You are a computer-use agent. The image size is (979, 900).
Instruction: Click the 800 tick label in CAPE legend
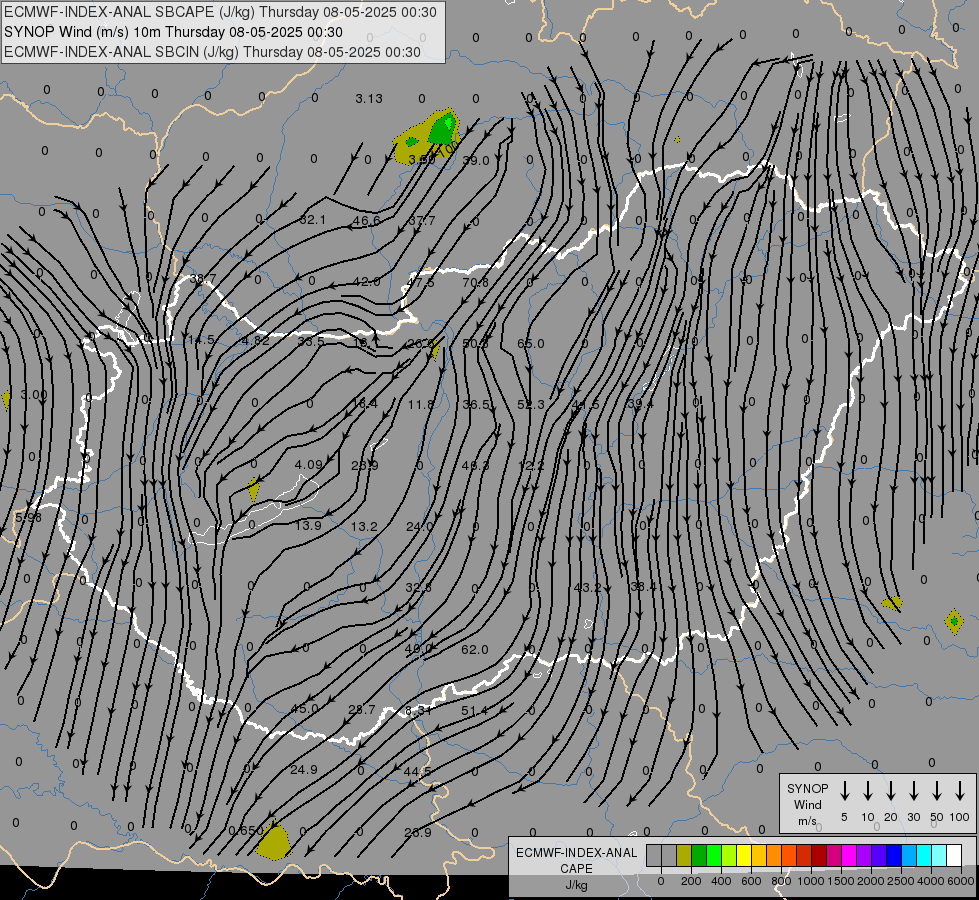tap(781, 881)
